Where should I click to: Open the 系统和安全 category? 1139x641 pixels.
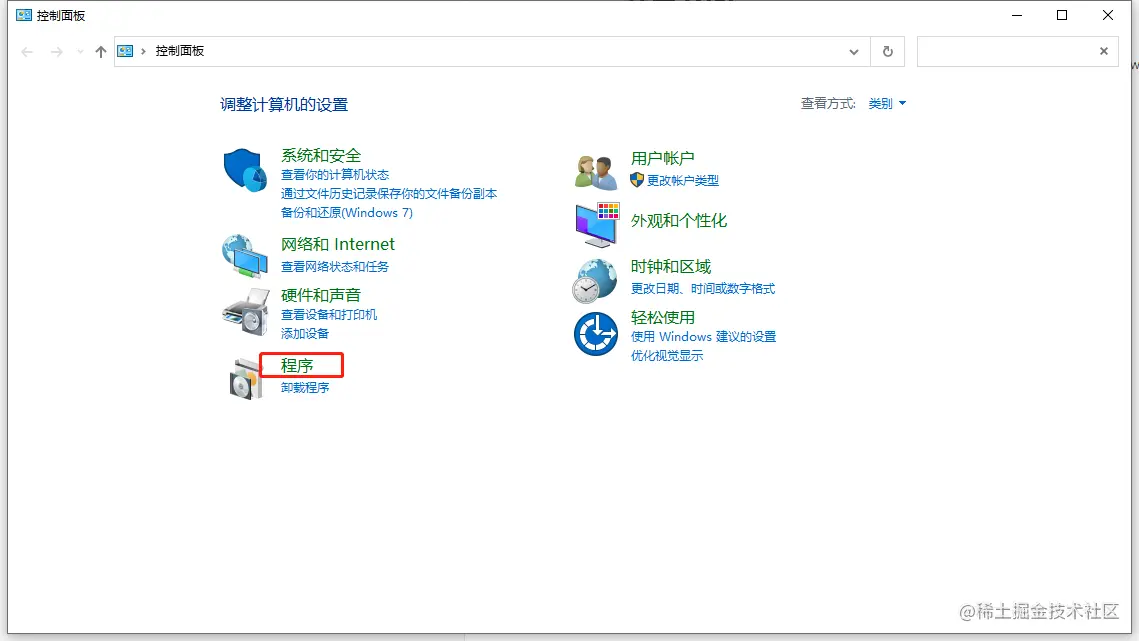(321, 156)
